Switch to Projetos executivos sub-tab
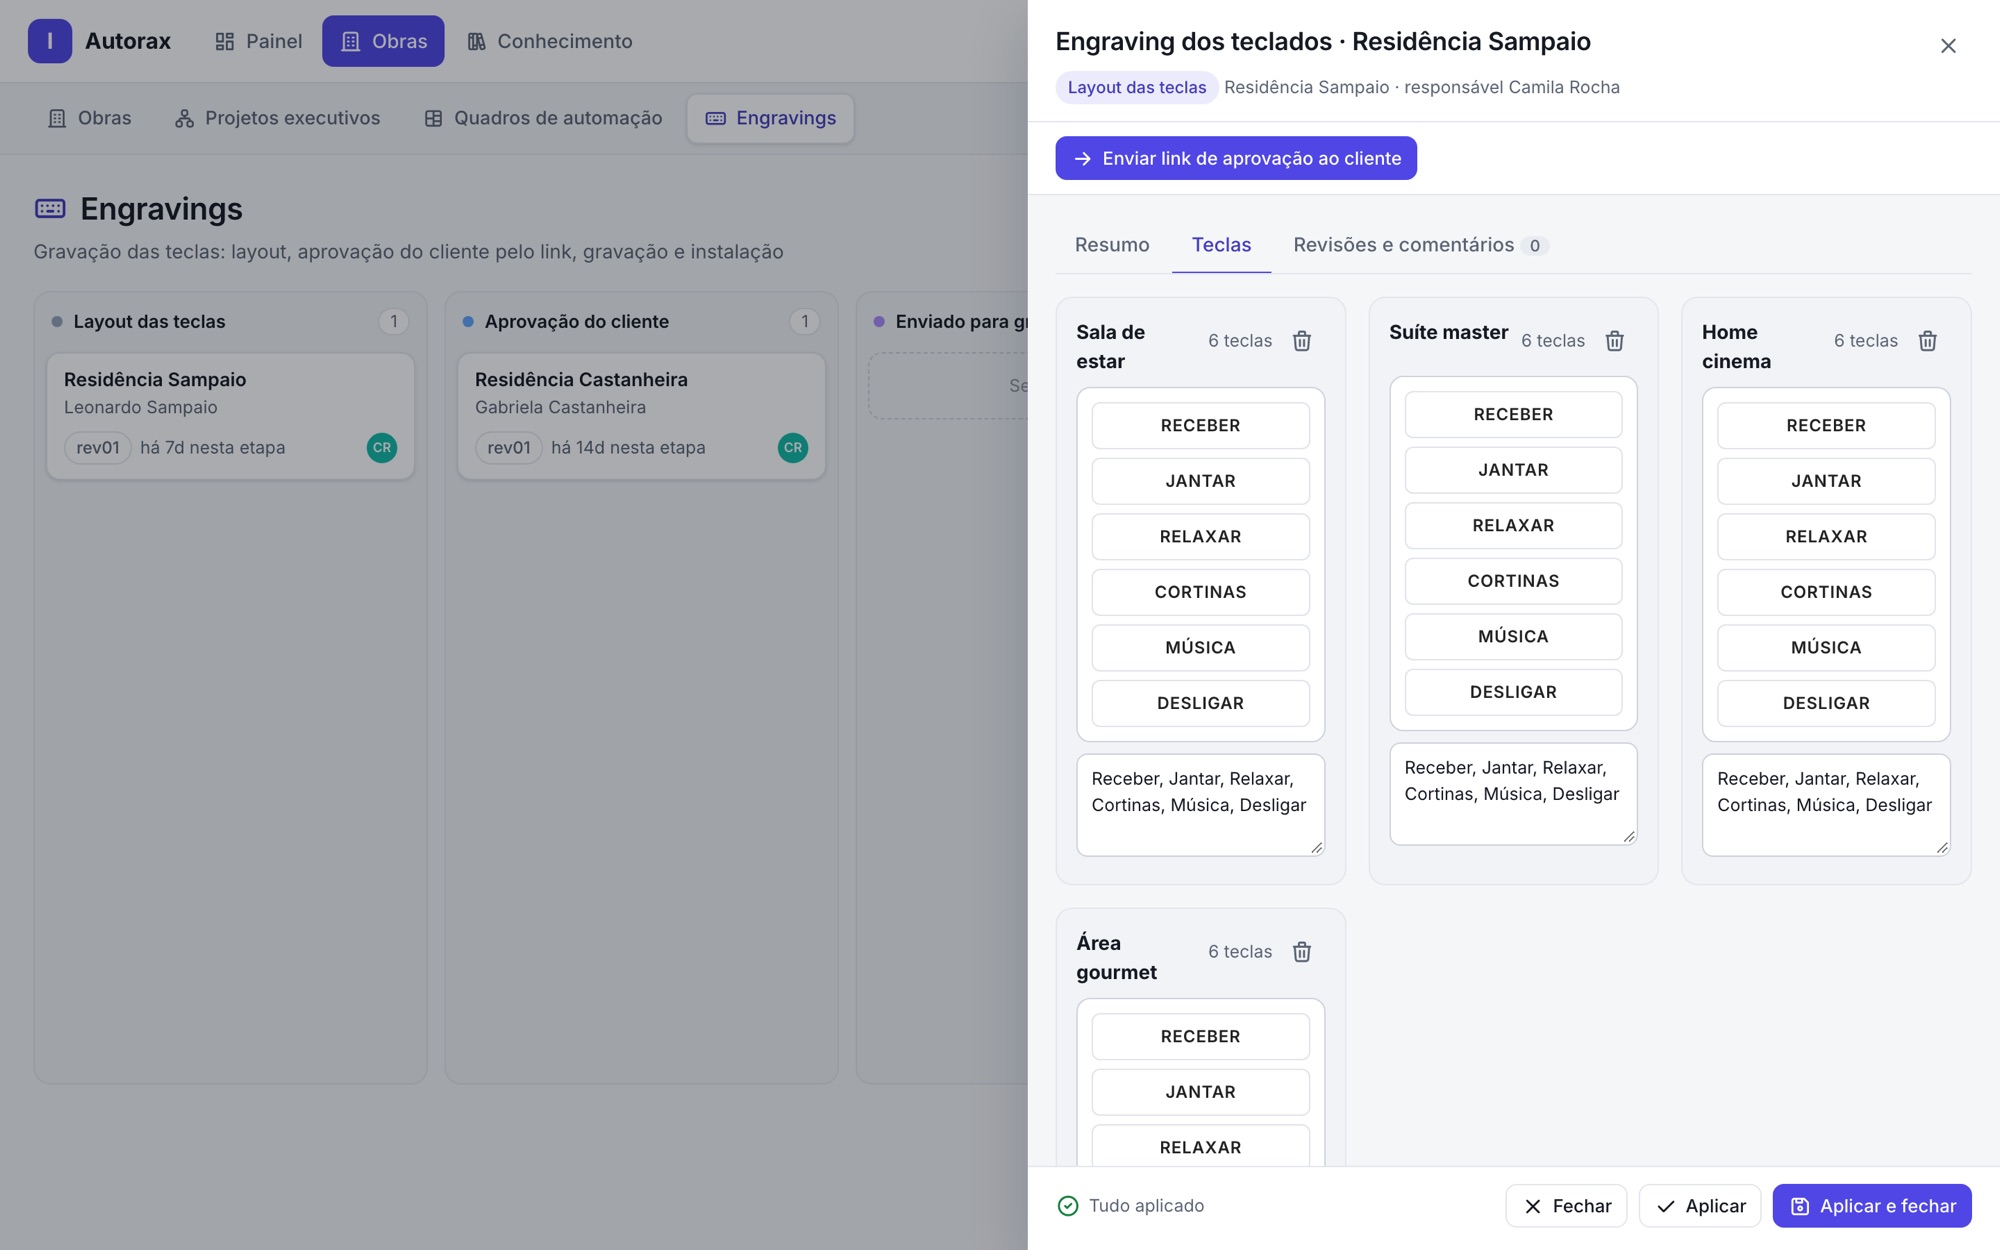This screenshot has height=1250, width=2000. [277, 118]
